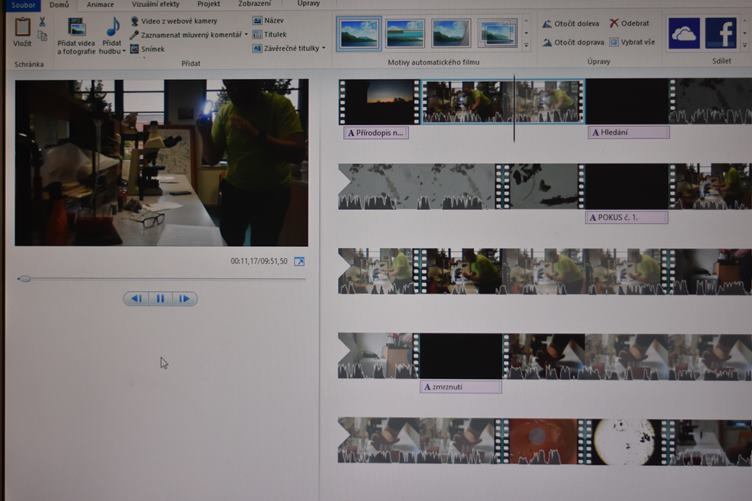752x501 pixels.
Task: Click the cut scissors icon
Action: click(x=42, y=22)
